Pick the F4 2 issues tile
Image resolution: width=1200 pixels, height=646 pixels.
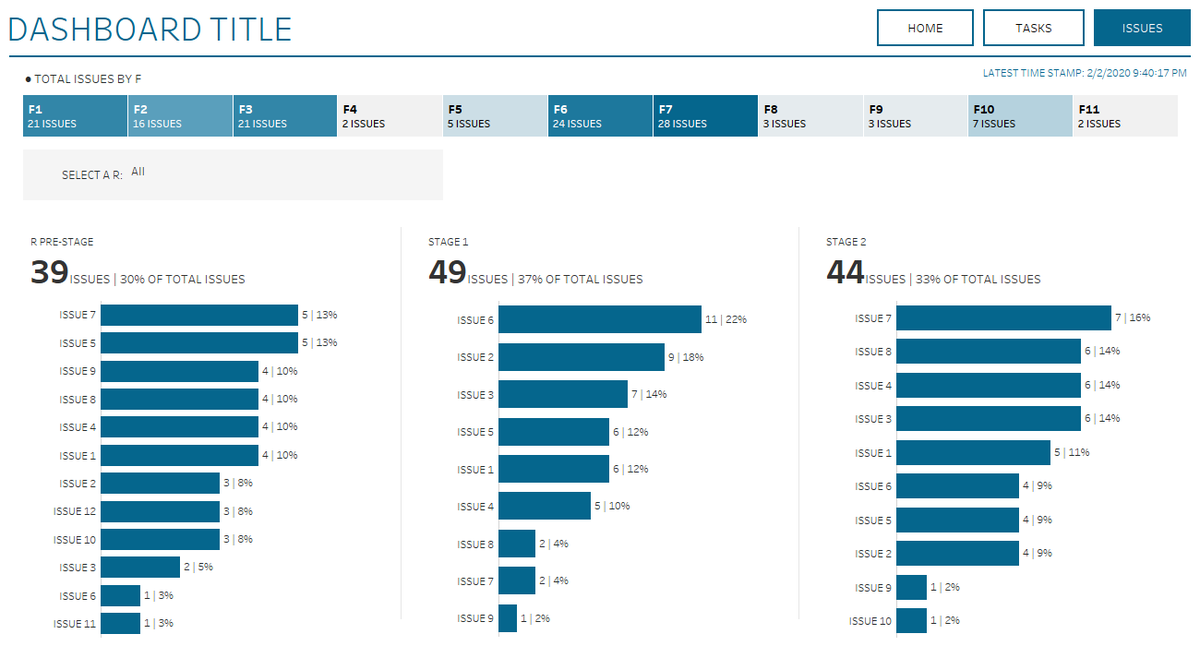pyautogui.click(x=390, y=116)
